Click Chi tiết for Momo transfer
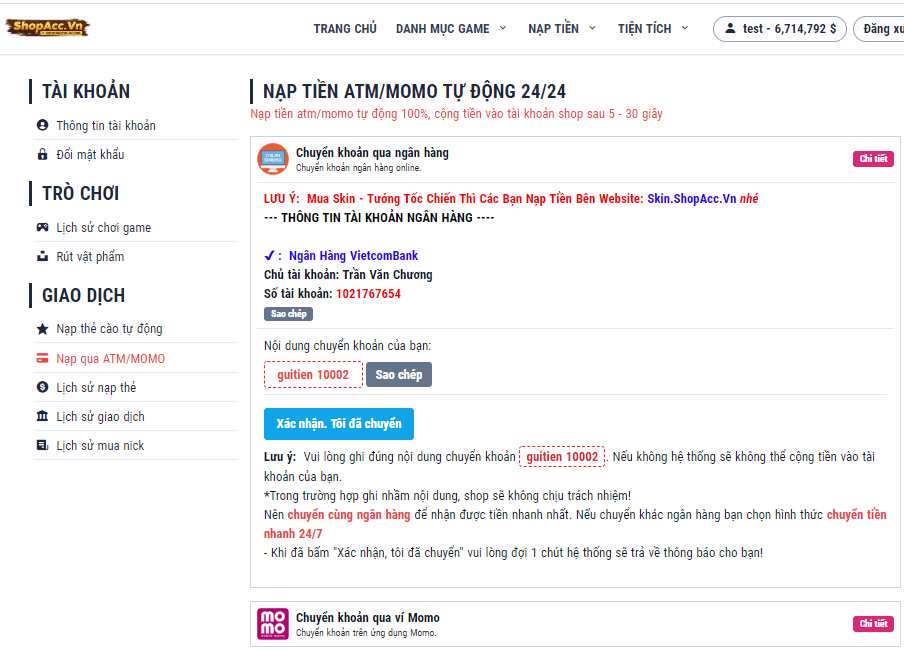Viewport: 904px width, 651px height. click(873, 623)
